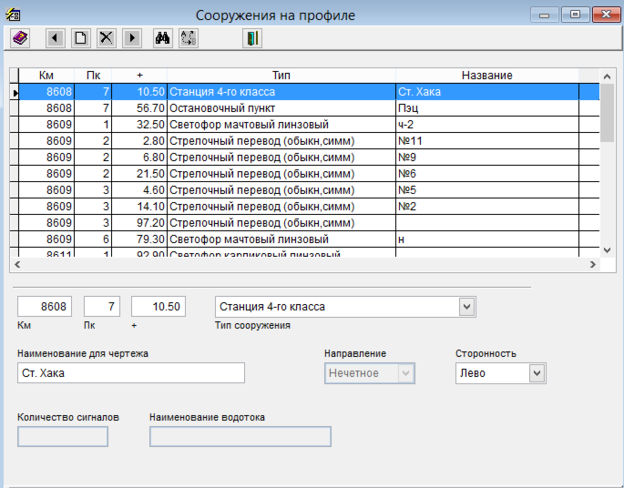
Task: Click the sort icon beside binoculars
Action: coord(188,38)
